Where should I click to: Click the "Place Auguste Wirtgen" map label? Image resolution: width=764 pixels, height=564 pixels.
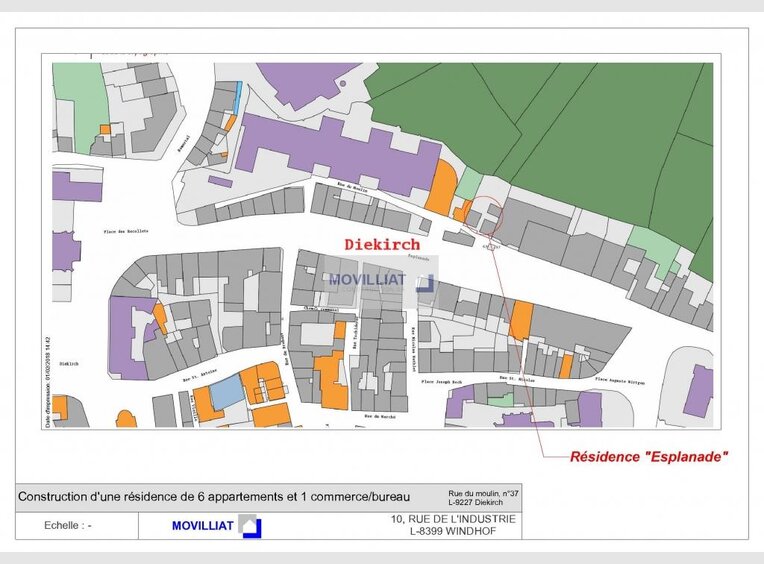(x=621, y=380)
